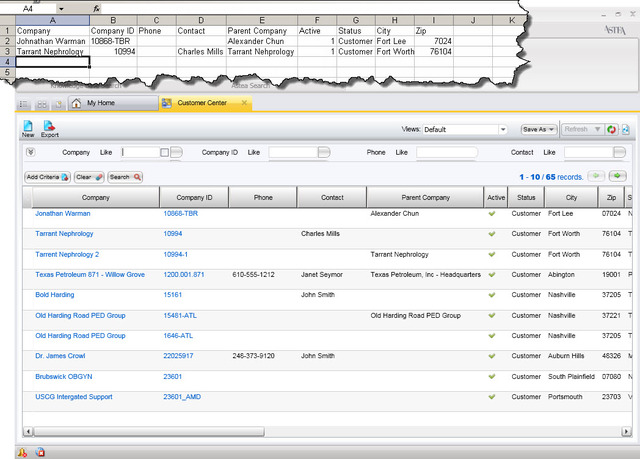Sort by the Parent Company column header
The height and width of the screenshot is (459, 640).
[425, 197]
